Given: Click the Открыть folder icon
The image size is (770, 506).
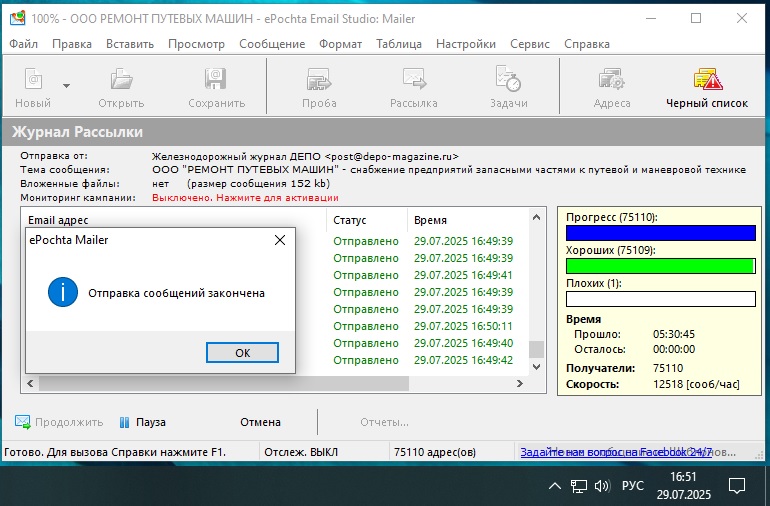Looking at the screenshot, I should coord(121,79).
